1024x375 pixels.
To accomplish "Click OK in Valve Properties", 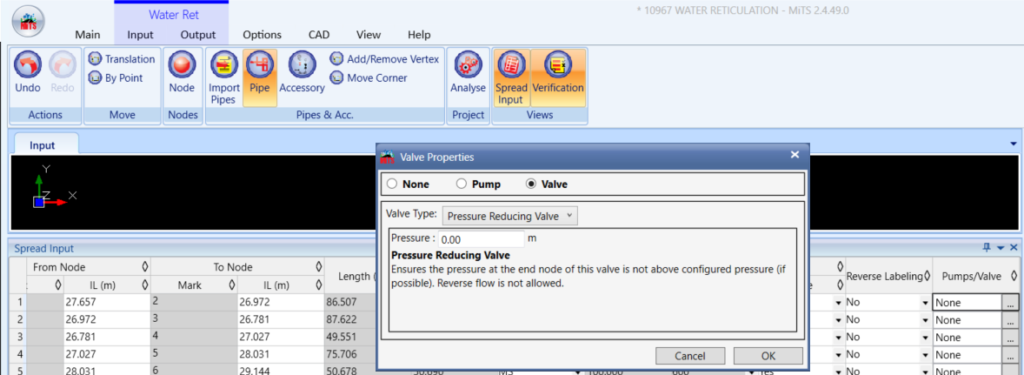I will tap(768, 356).
